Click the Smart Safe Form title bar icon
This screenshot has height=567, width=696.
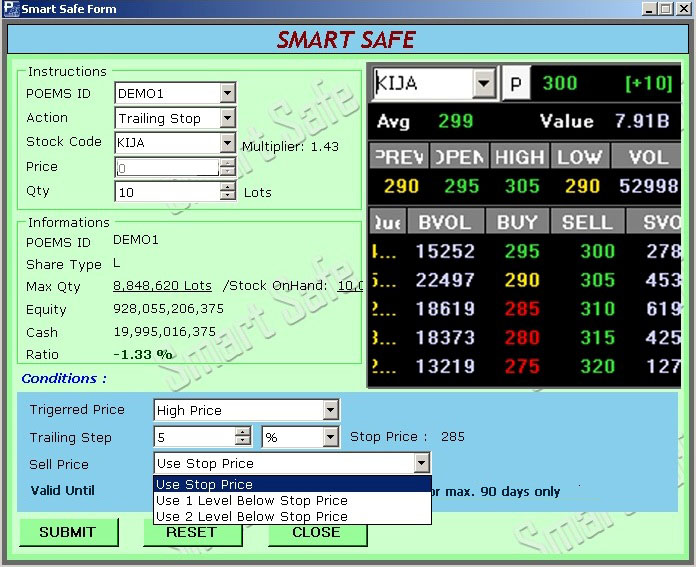click(11, 8)
